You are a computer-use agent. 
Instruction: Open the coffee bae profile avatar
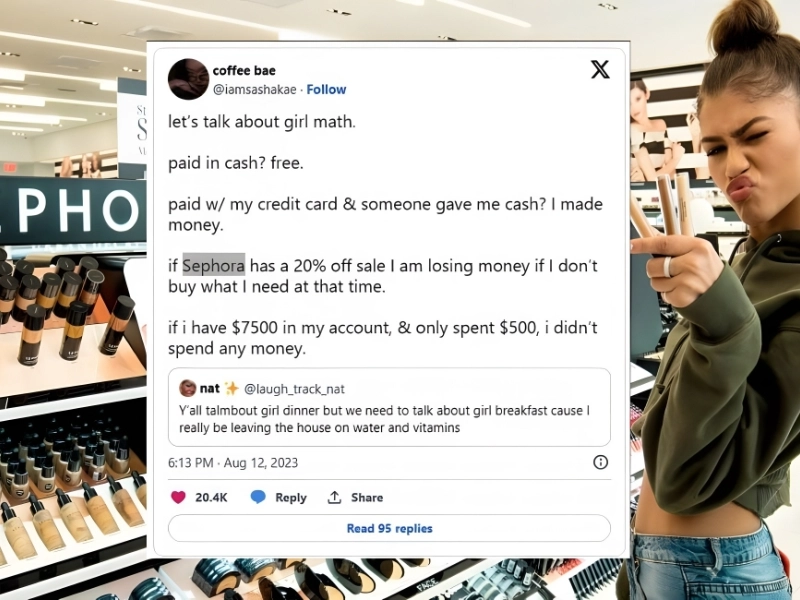point(188,79)
